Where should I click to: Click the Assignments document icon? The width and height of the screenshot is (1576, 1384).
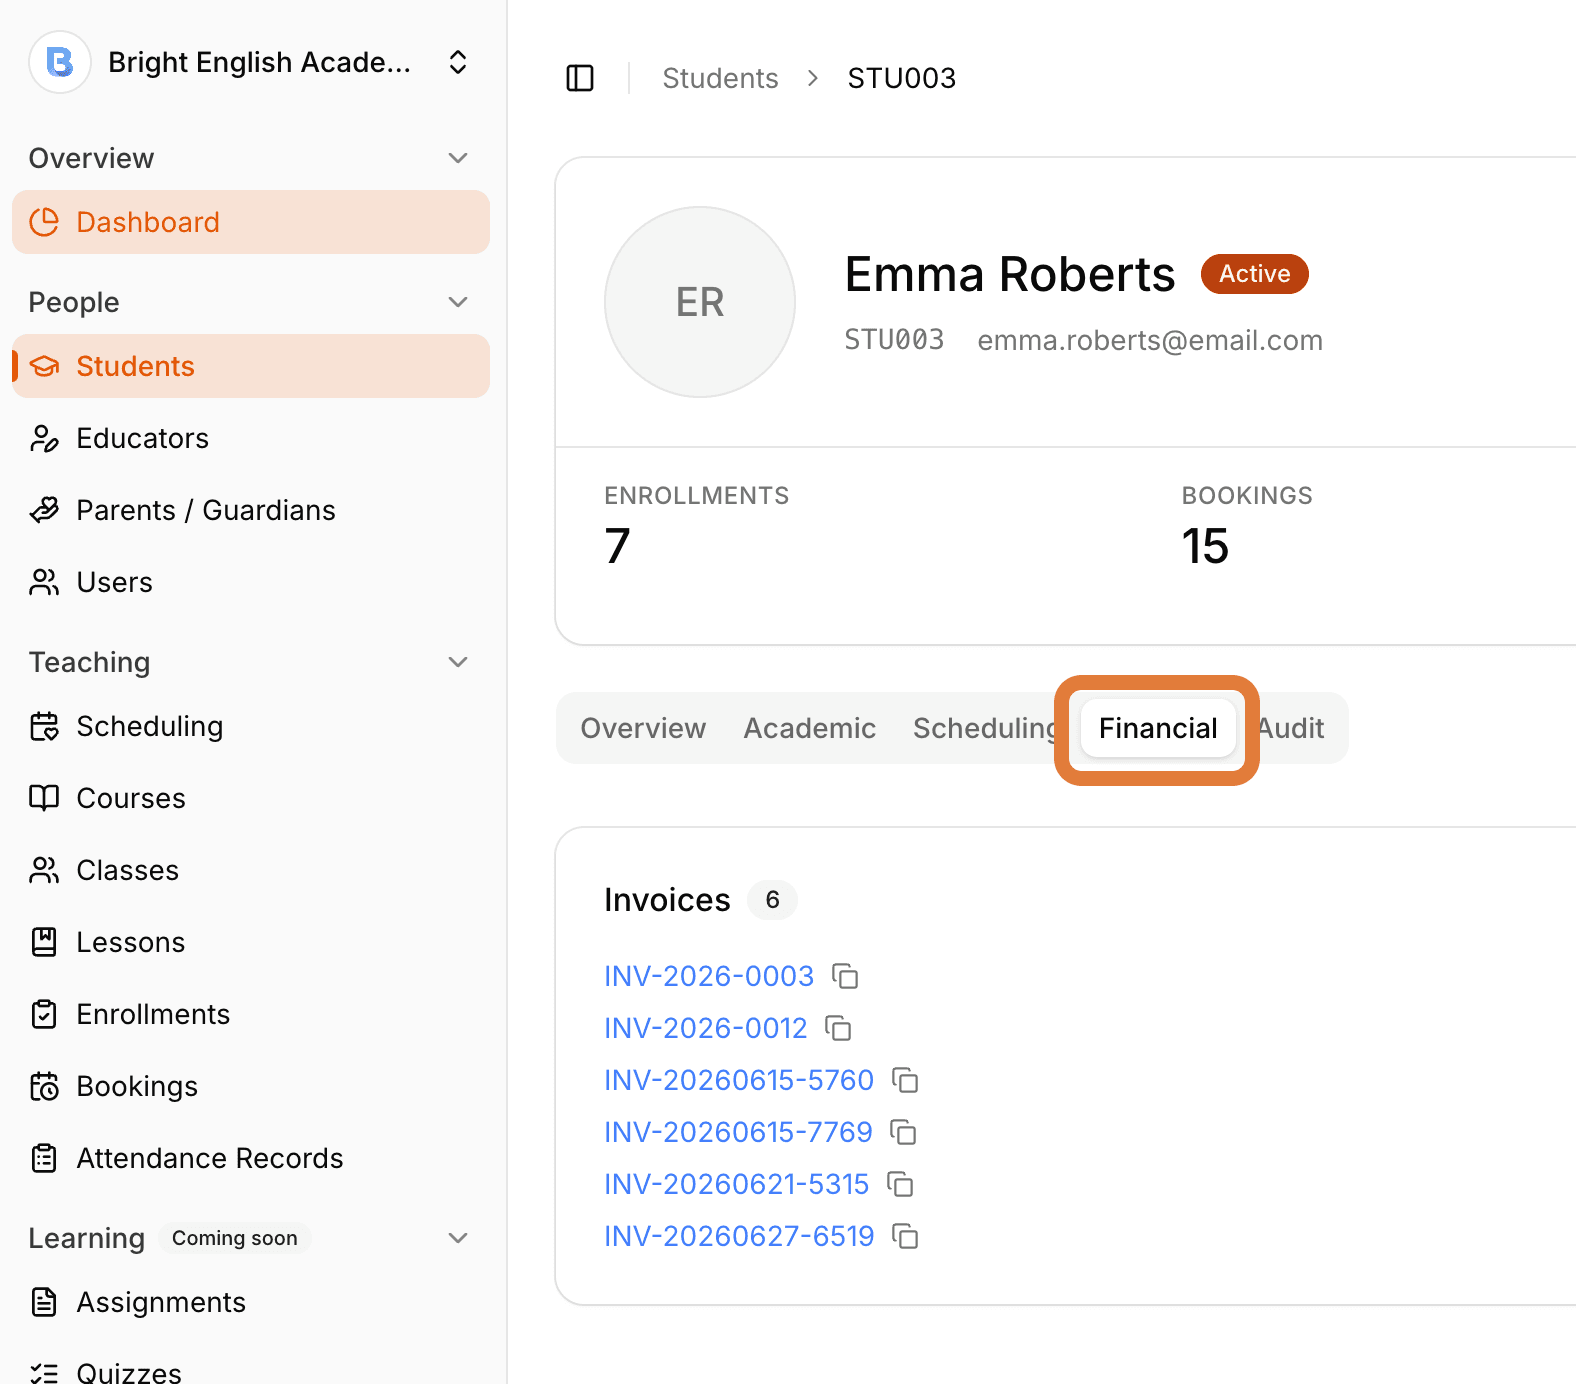(x=44, y=1302)
